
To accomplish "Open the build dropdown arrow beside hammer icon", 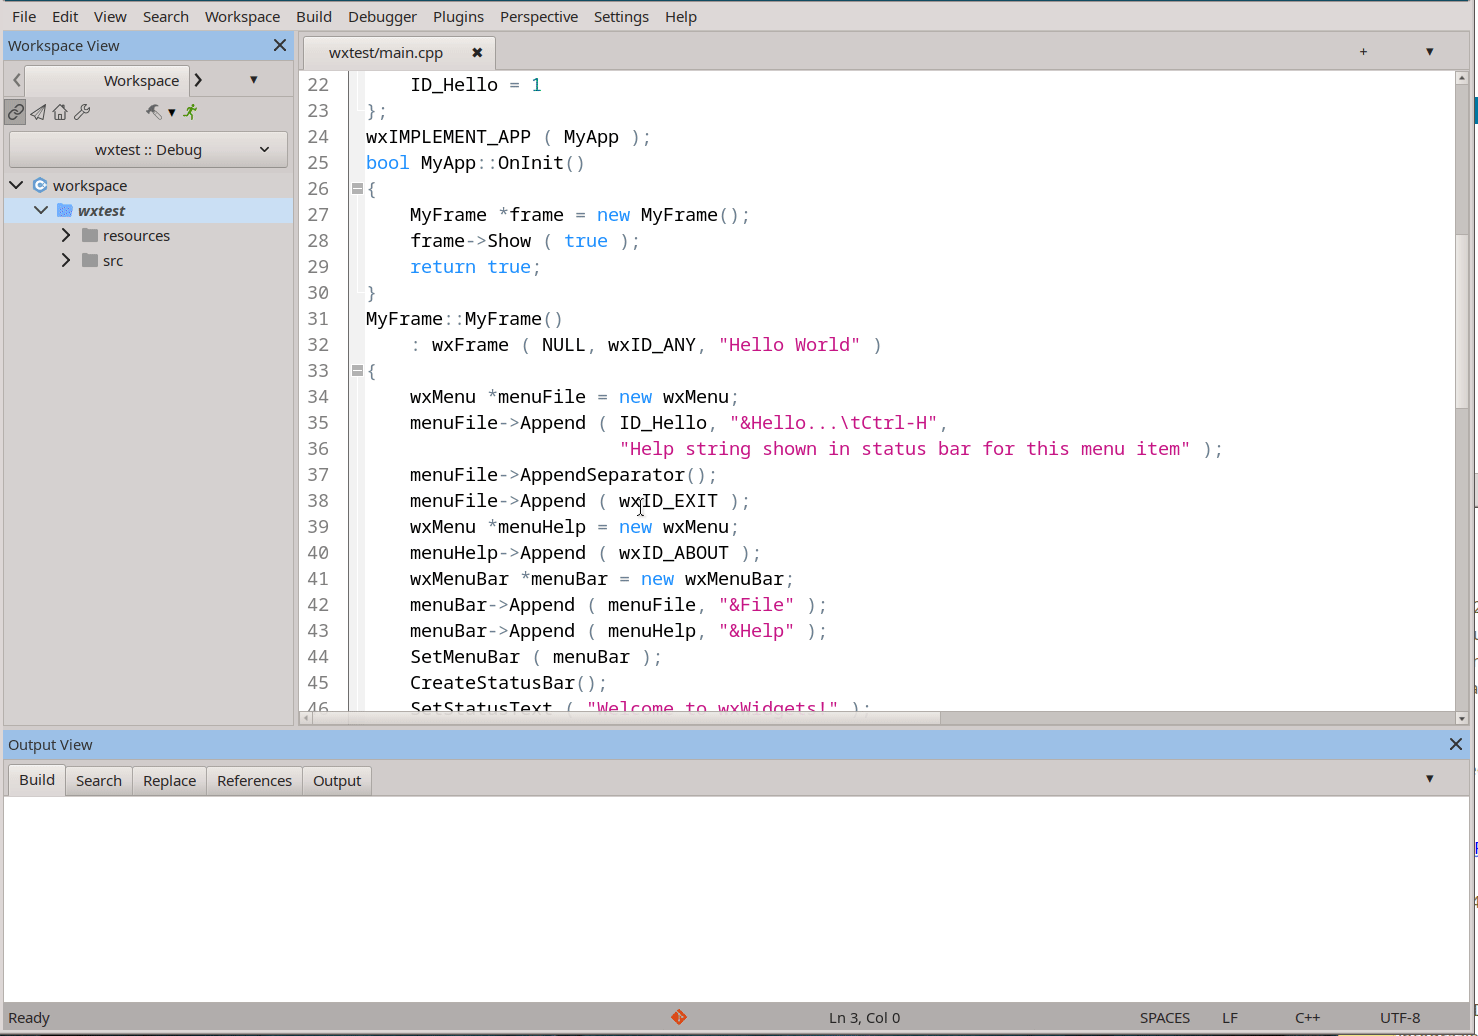I will (x=172, y=112).
